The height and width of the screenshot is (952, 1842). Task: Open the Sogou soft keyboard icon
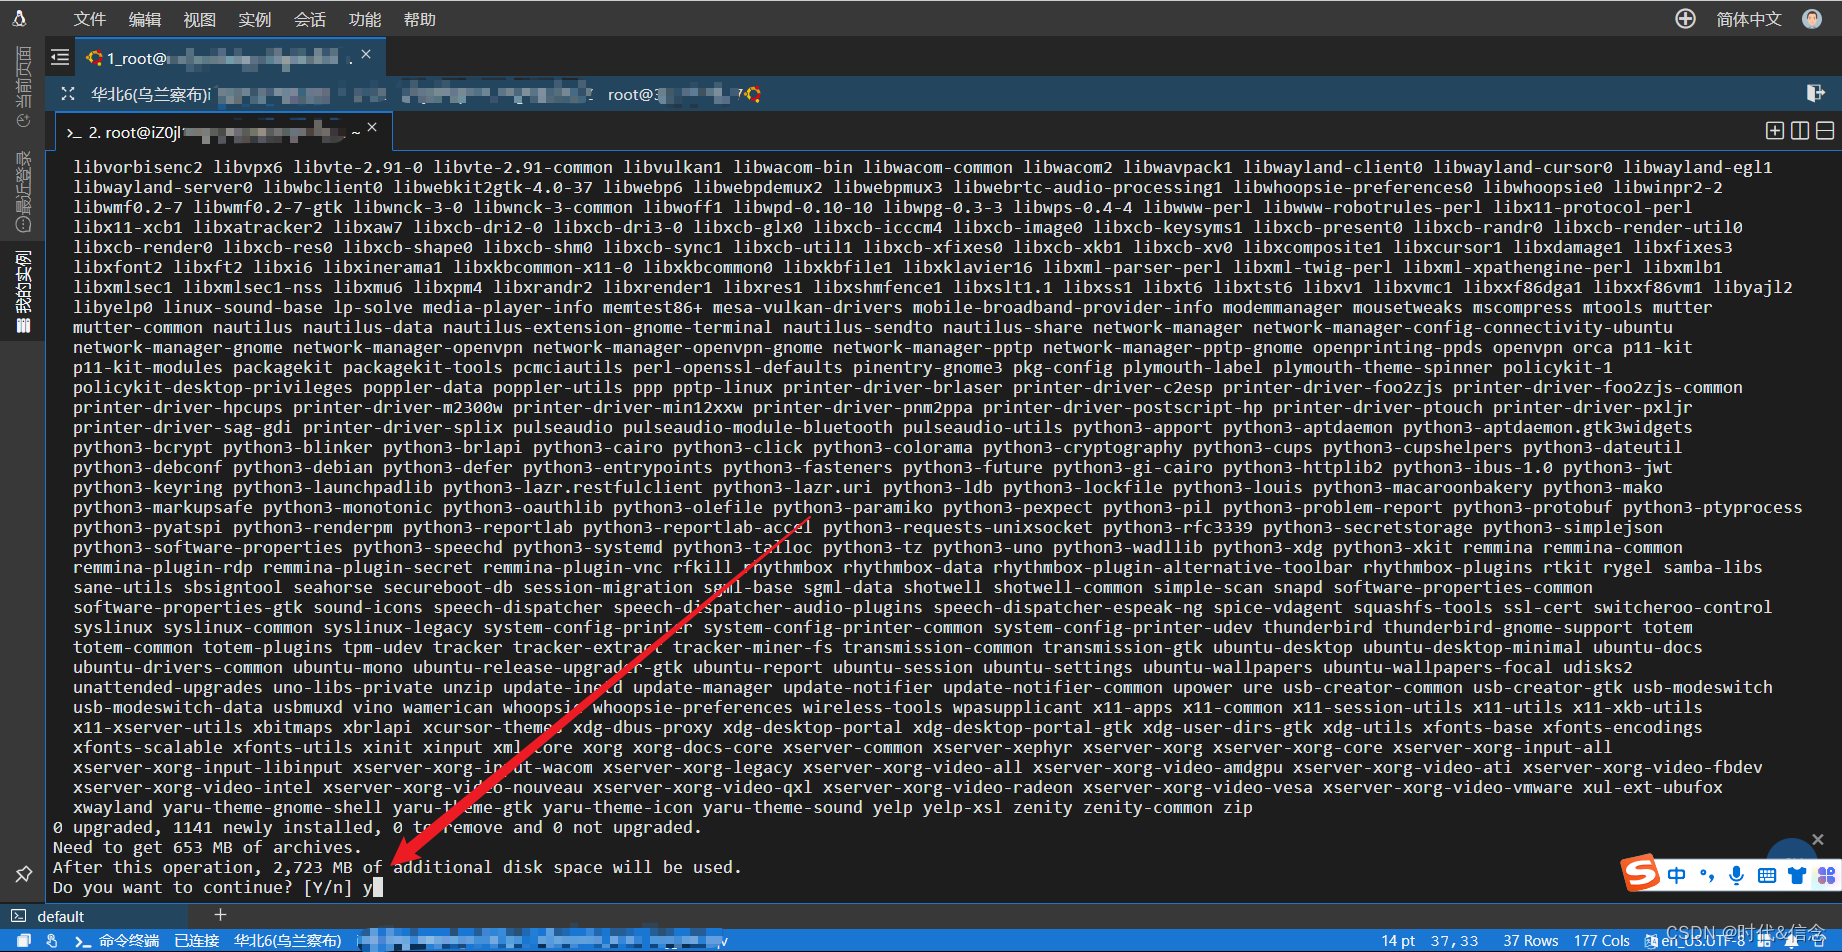[x=1767, y=876]
